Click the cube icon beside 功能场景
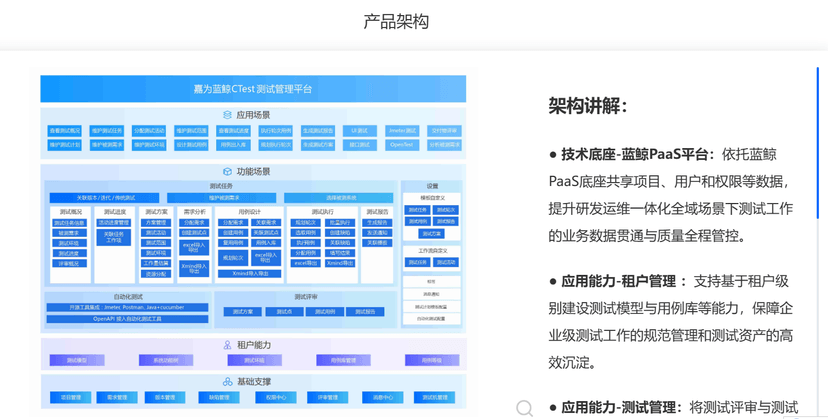This screenshot has width=828, height=419. [227, 172]
